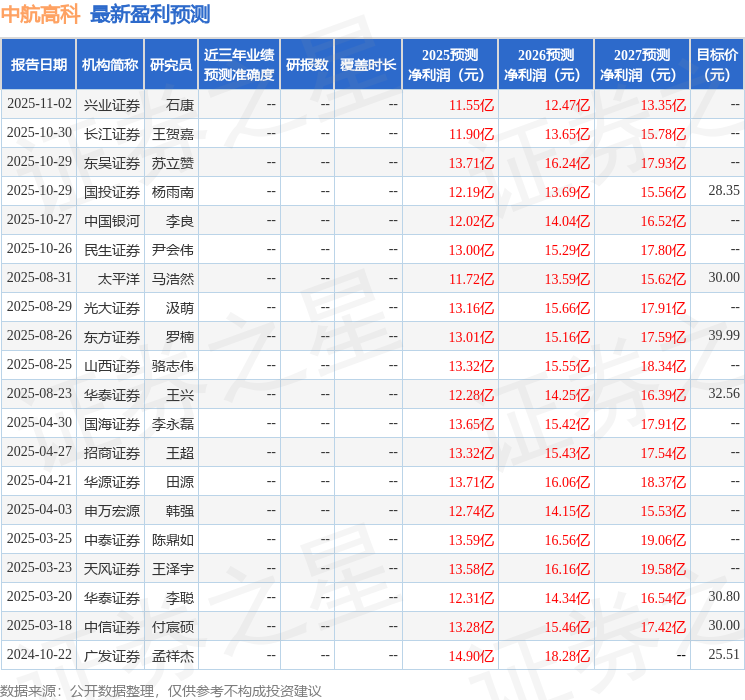The width and height of the screenshot is (745, 700).
Task: Select the 2027预测净利润 column header
Action: point(642,65)
